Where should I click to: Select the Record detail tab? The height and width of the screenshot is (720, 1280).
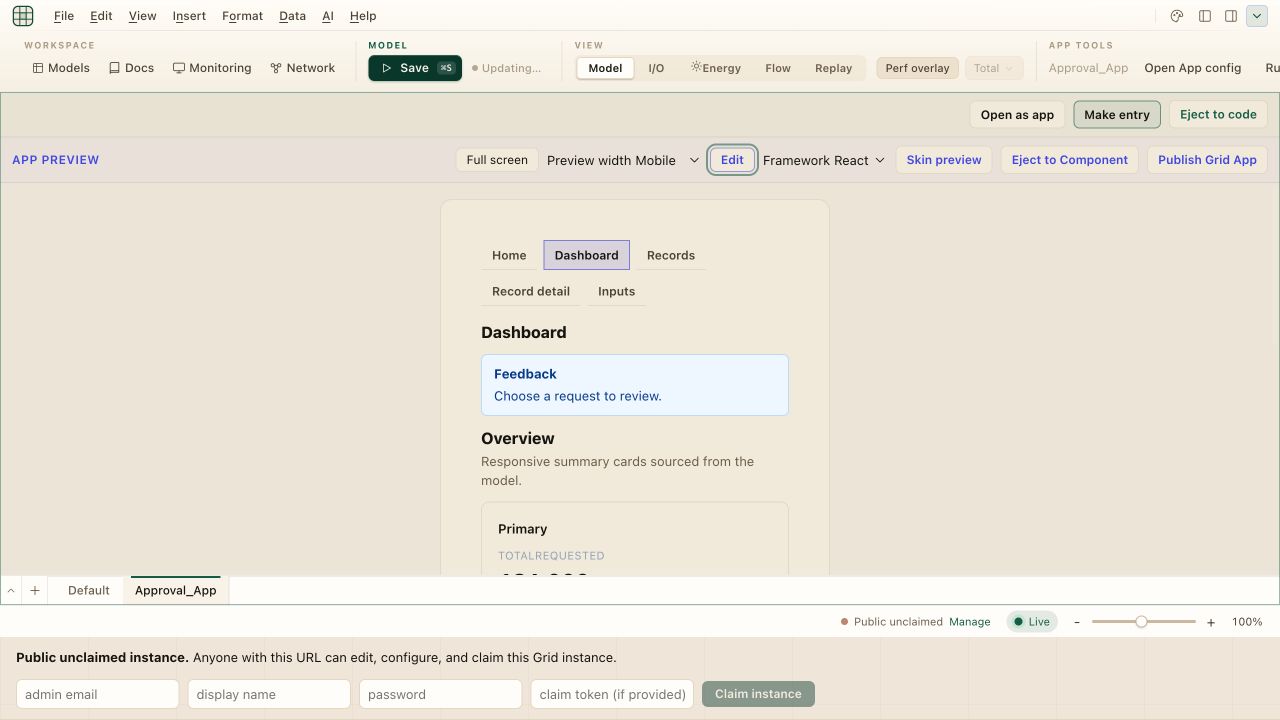(531, 291)
